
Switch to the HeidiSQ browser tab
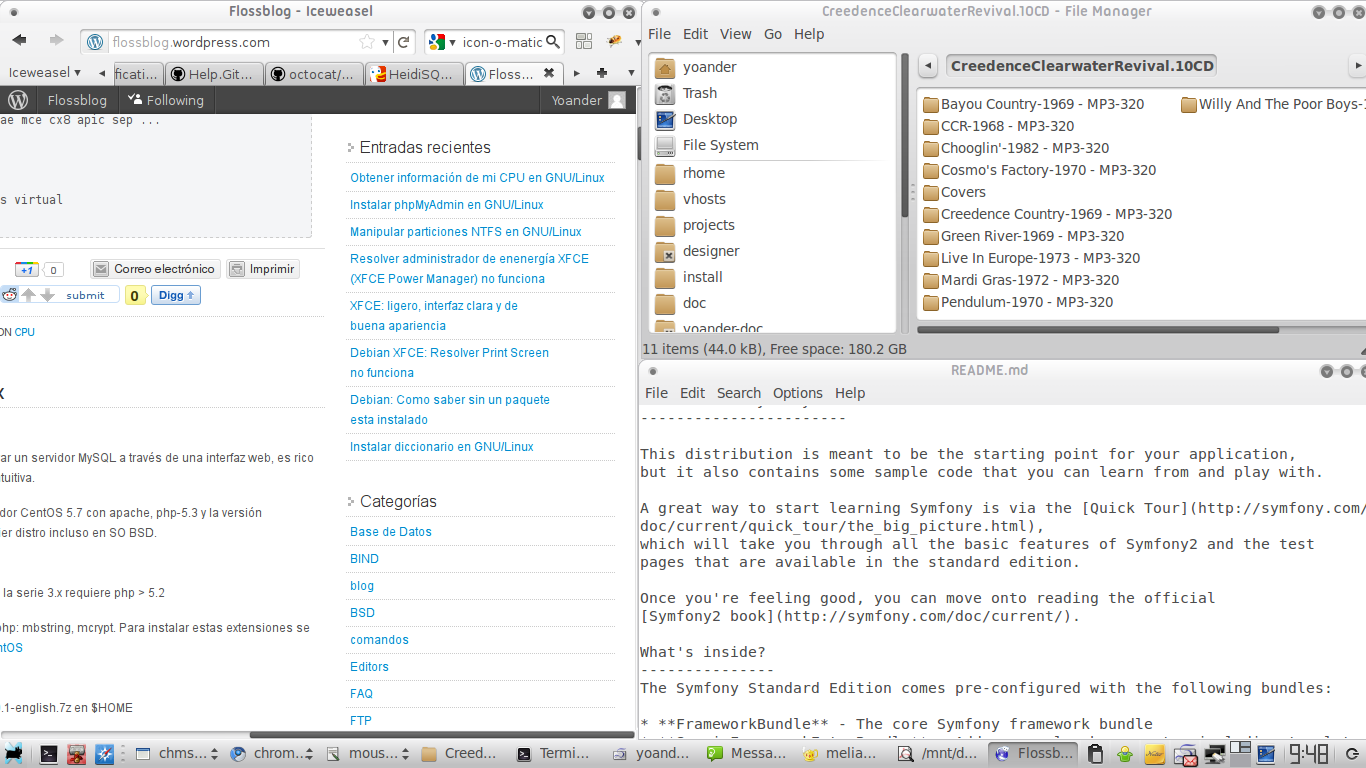414,74
